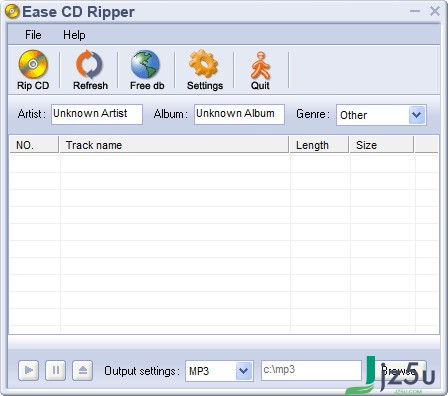
Task: Close the Ease CD Ripper window
Action: point(435,11)
